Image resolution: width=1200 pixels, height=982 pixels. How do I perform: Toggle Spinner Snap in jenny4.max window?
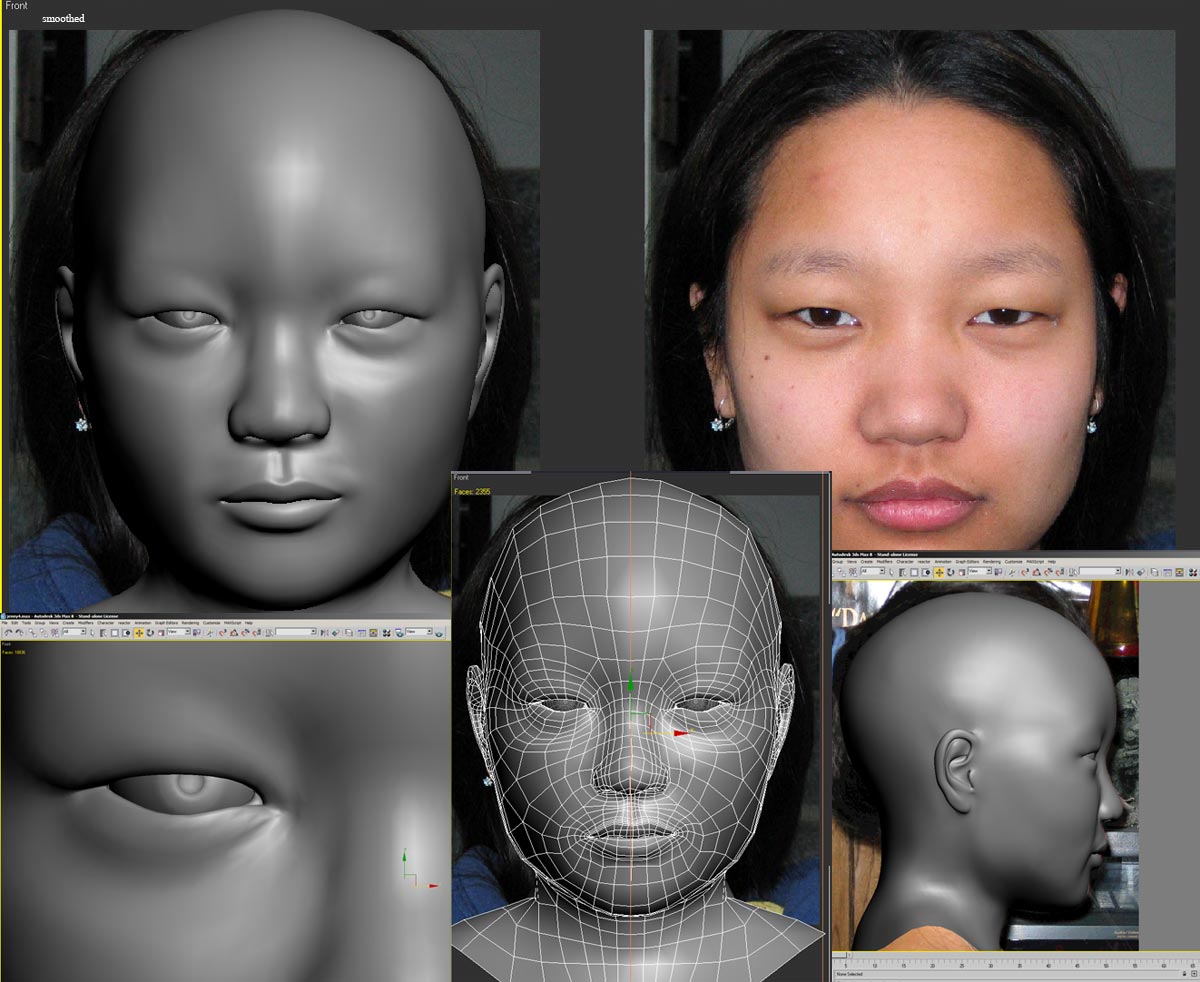point(257,633)
